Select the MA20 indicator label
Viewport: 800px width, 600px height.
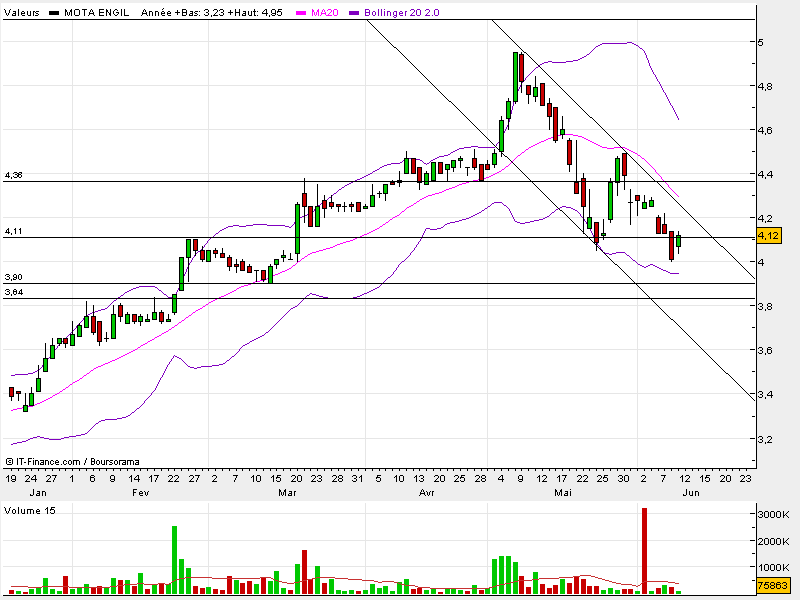click(x=324, y=13)
